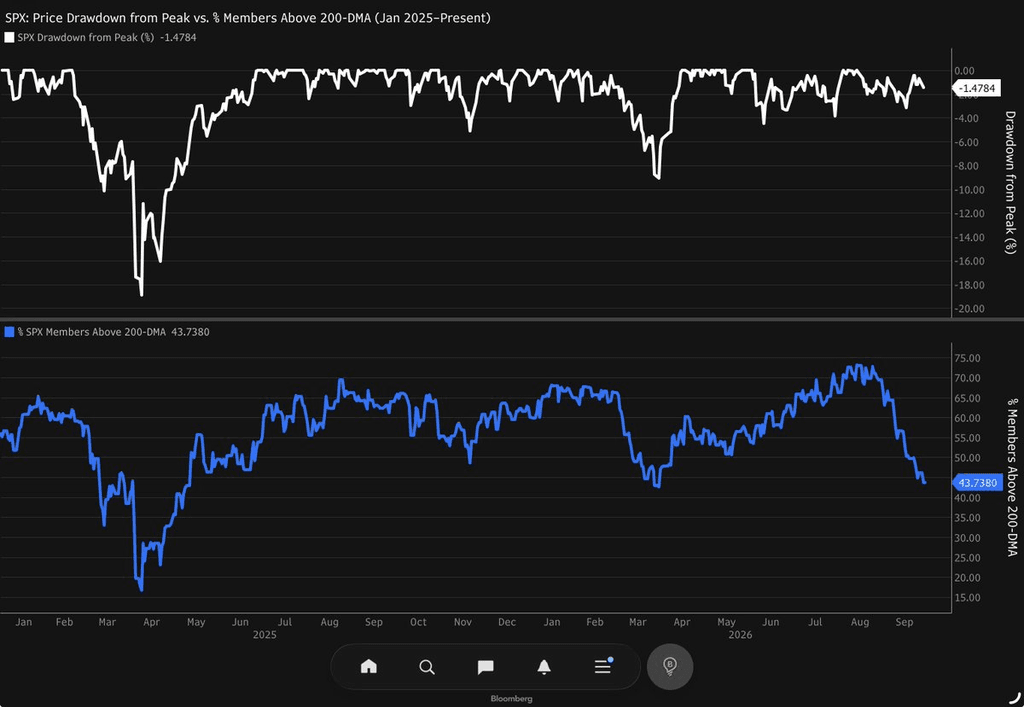This screenshot has height=707, width=1024.
Task: Click the -20.00 drawdown axis label
Action: point(969,309)
